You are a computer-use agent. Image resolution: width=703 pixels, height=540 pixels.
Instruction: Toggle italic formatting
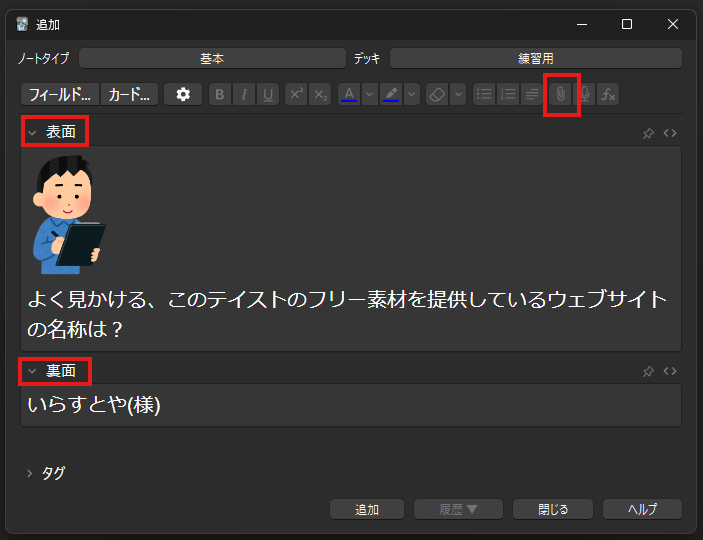coord(244,94)
